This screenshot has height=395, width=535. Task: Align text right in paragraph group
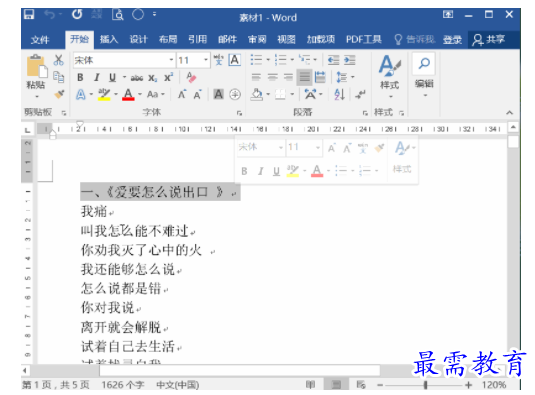pos(288,77)
